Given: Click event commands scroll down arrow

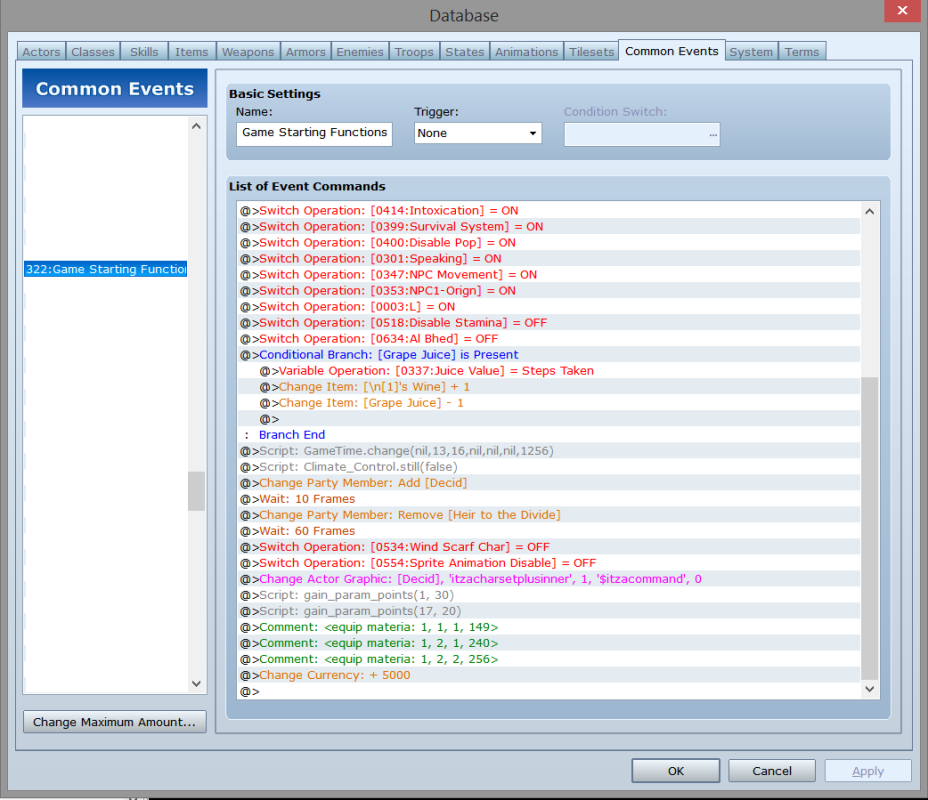Looking at the screenshot, I should point(869,689).
